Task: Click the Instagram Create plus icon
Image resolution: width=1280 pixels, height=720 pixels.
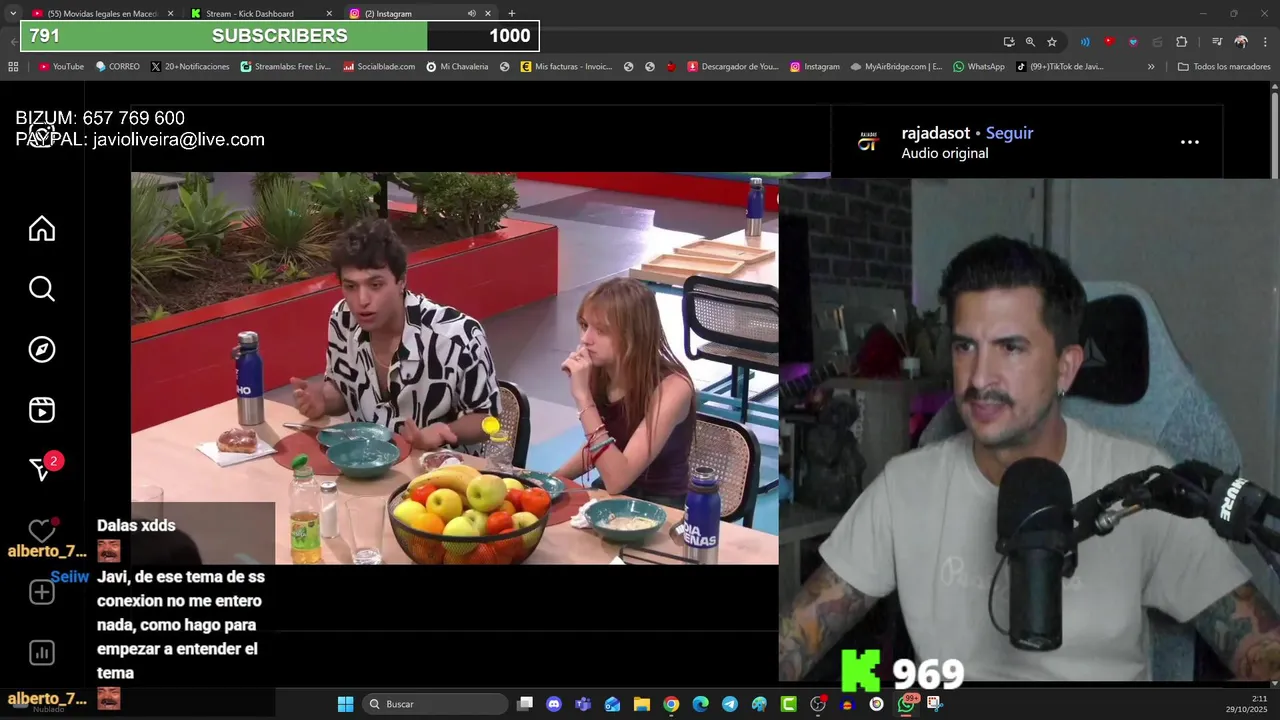Action: tap(41, 592)
